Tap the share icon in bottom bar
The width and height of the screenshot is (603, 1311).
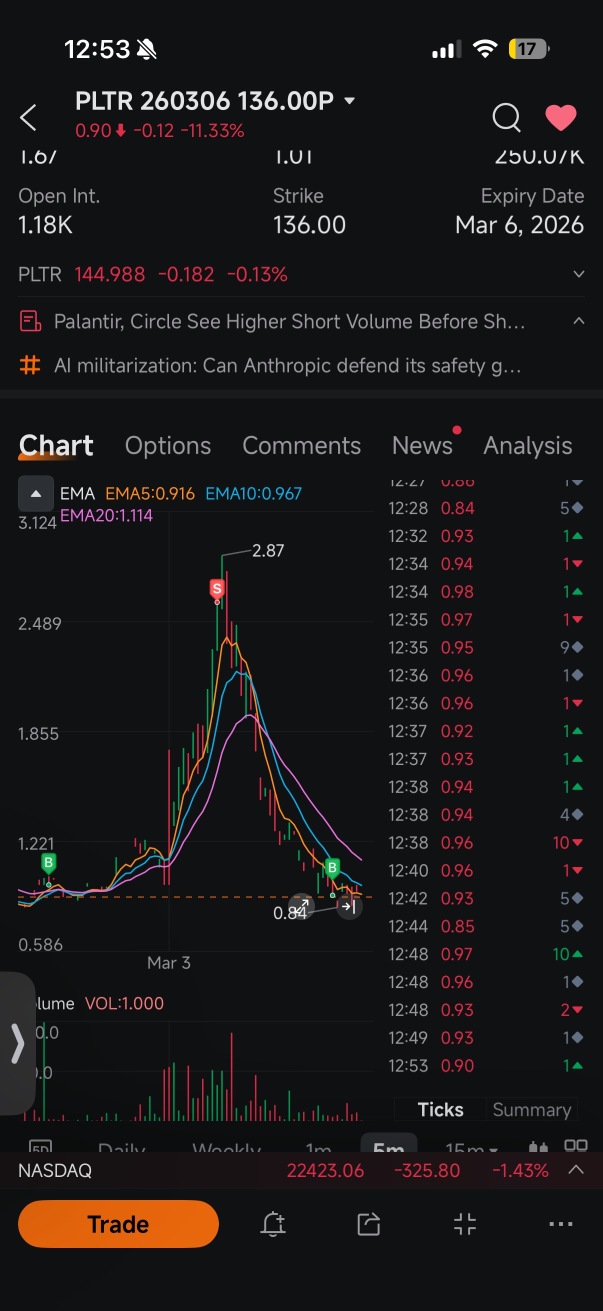369,1224
